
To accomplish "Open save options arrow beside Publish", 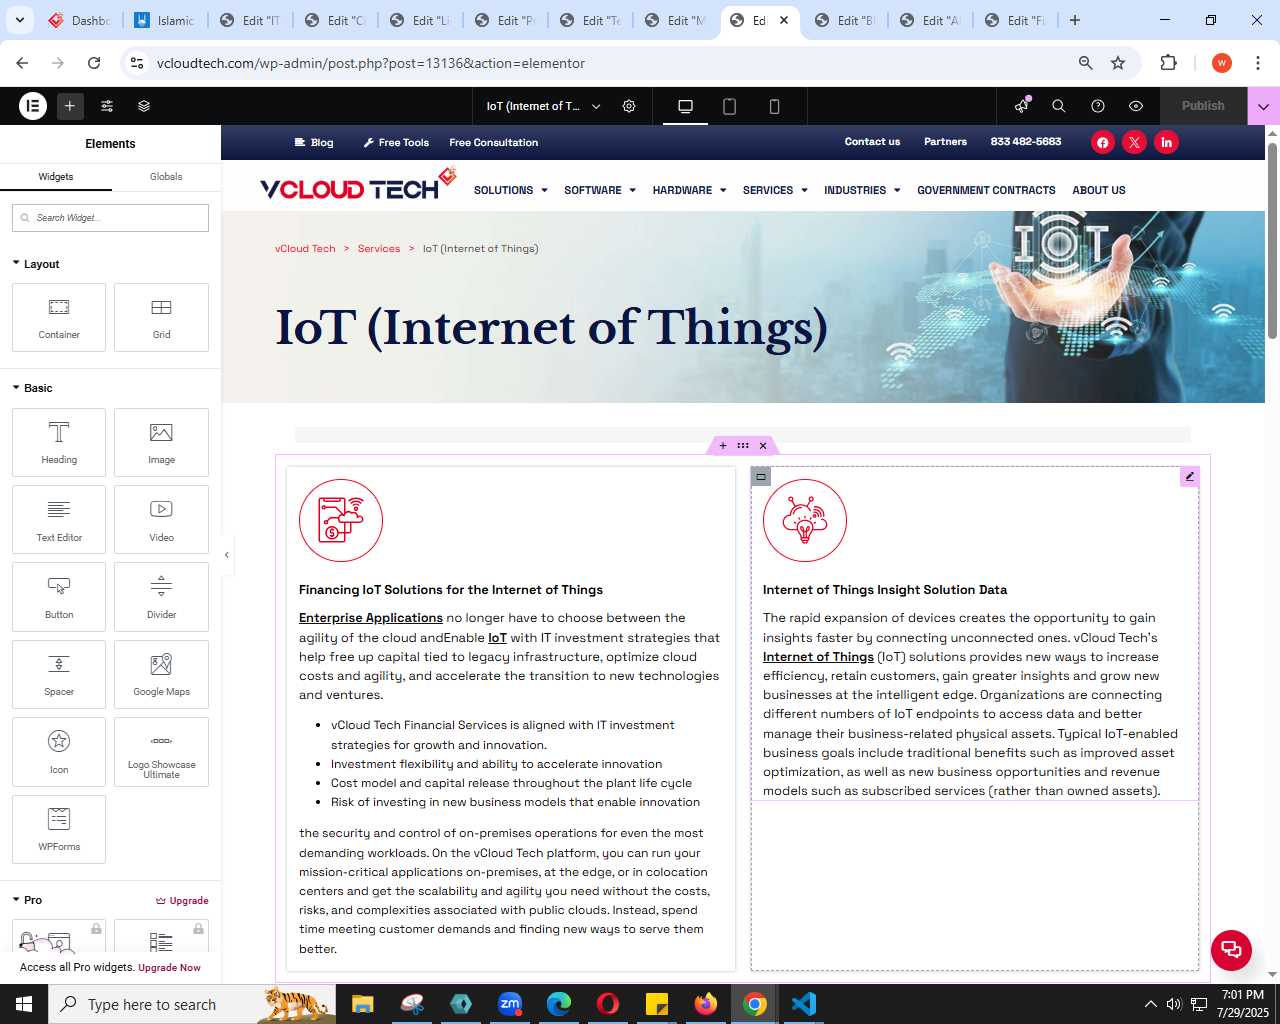I will [x=1263, y=106].
